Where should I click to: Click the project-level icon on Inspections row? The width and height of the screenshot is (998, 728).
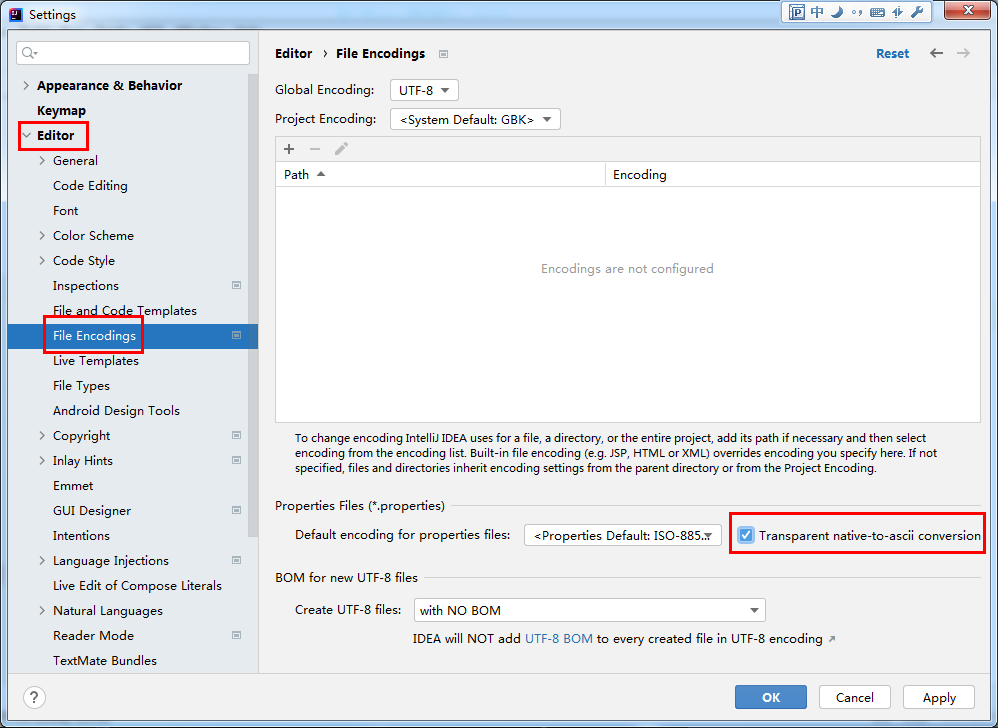click(237, 285)
